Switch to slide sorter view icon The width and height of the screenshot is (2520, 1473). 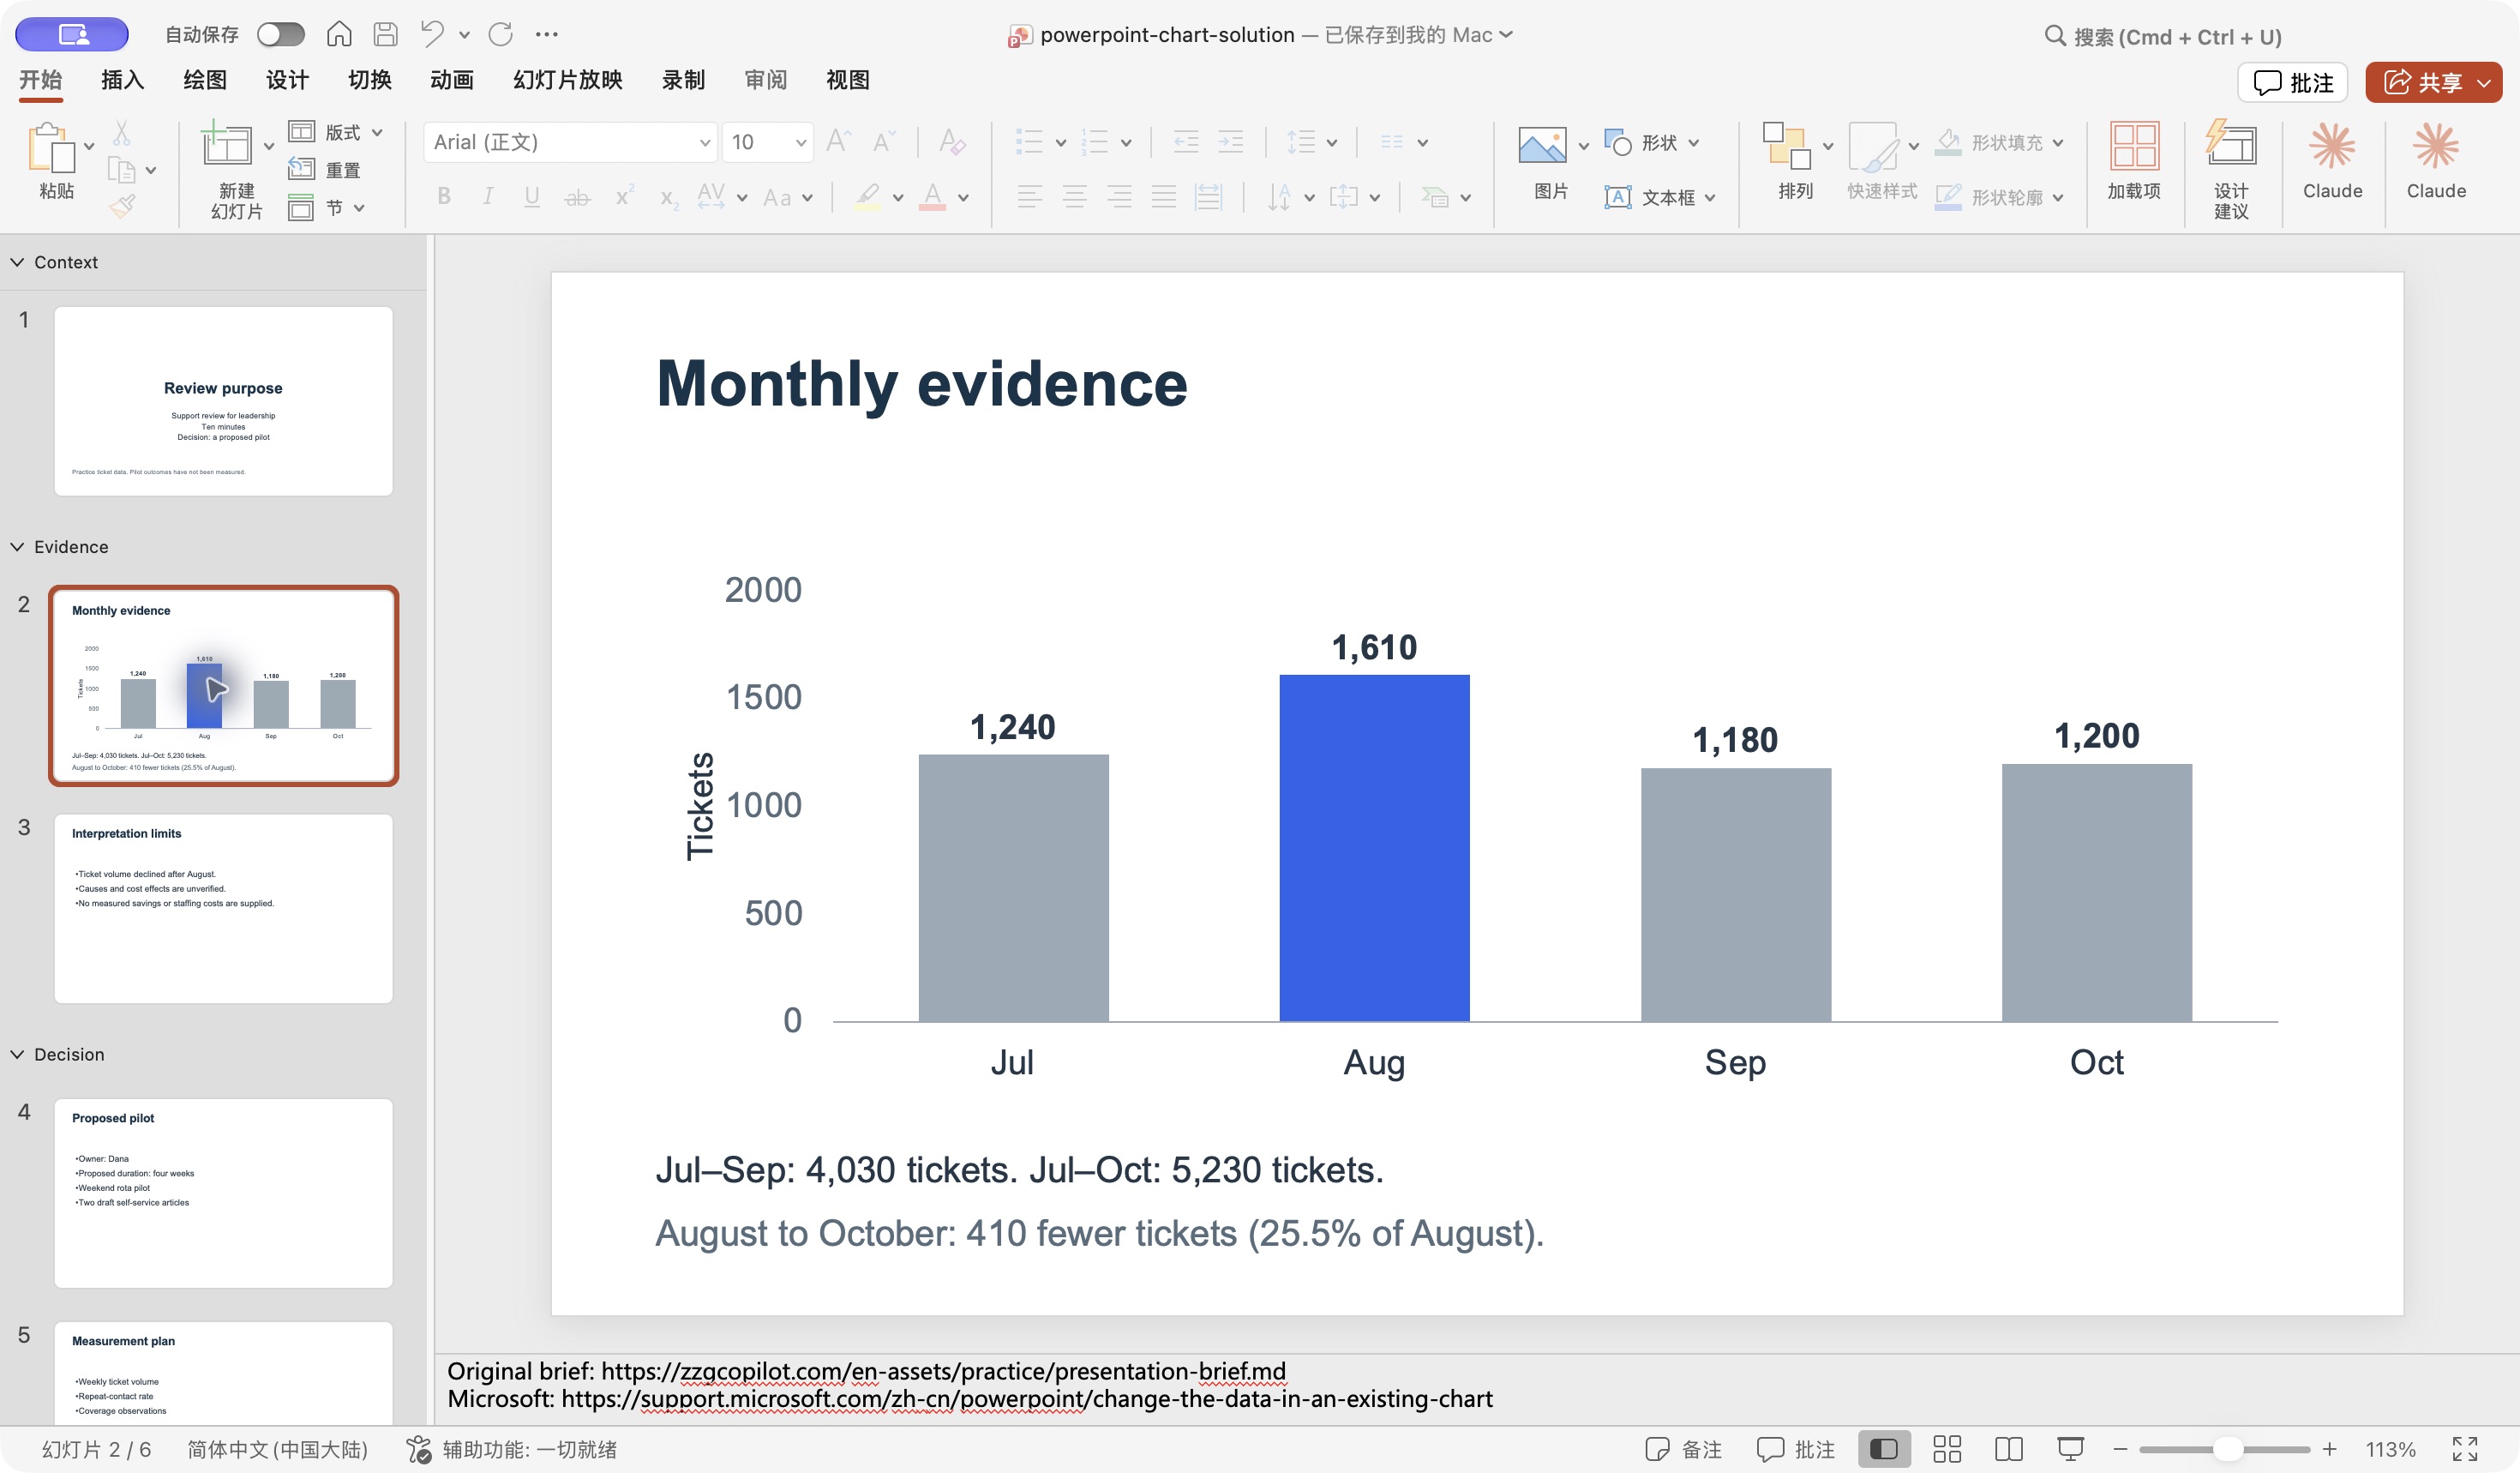1946,1449
